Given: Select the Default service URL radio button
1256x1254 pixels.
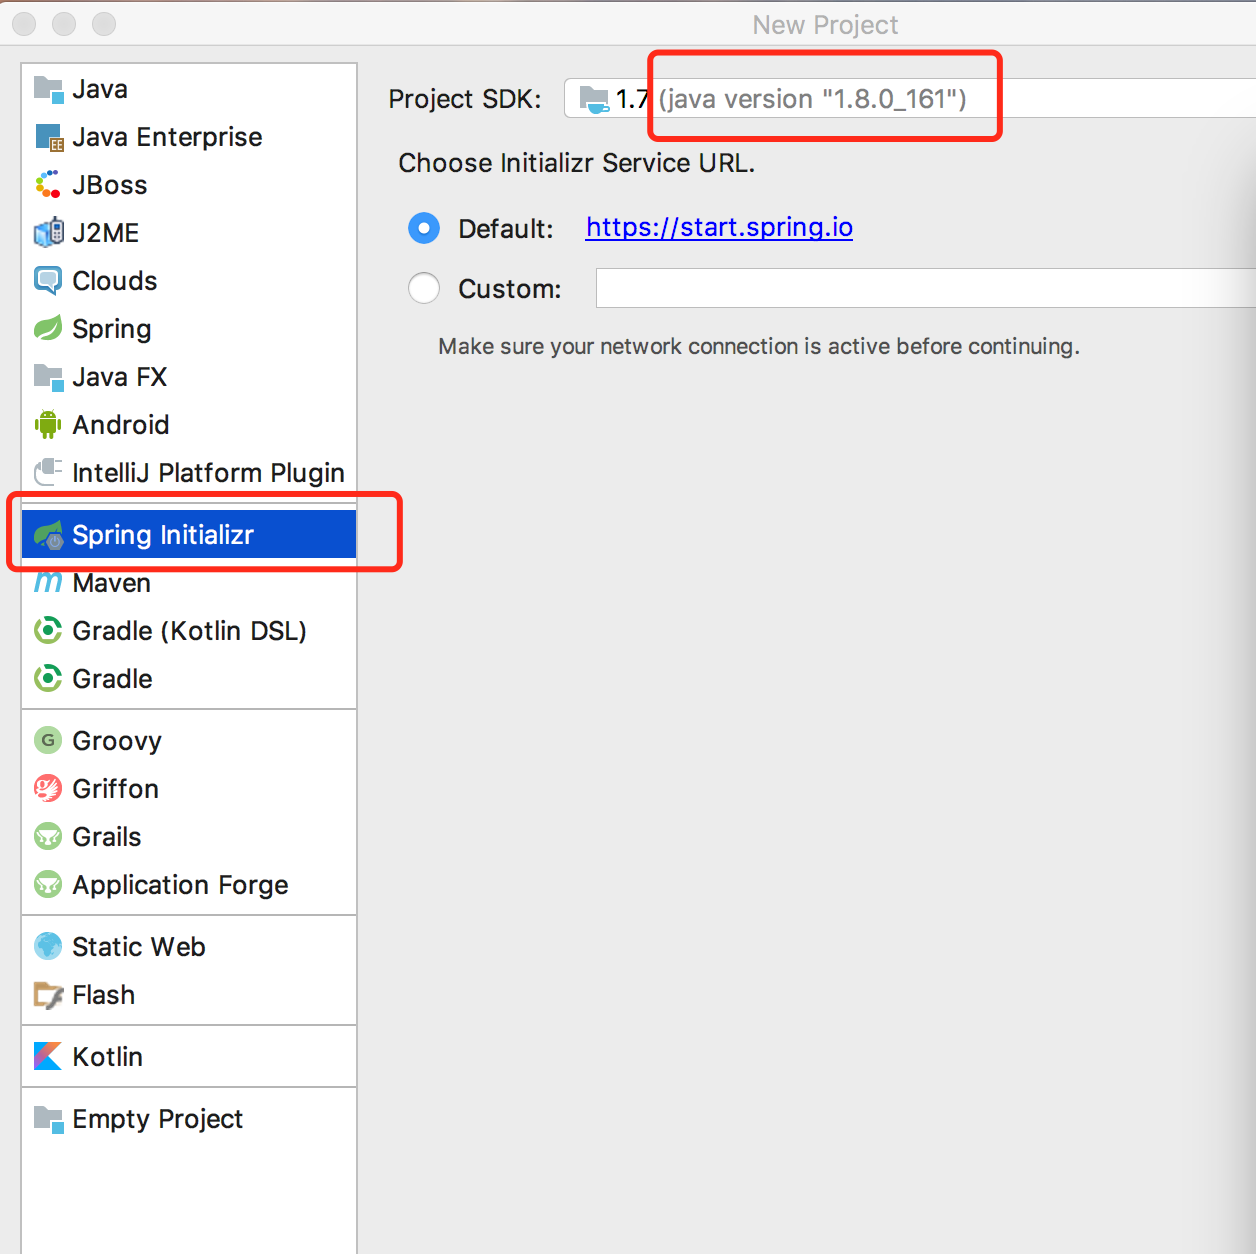Looking at the screenshot, I should [x=424, y=229].
